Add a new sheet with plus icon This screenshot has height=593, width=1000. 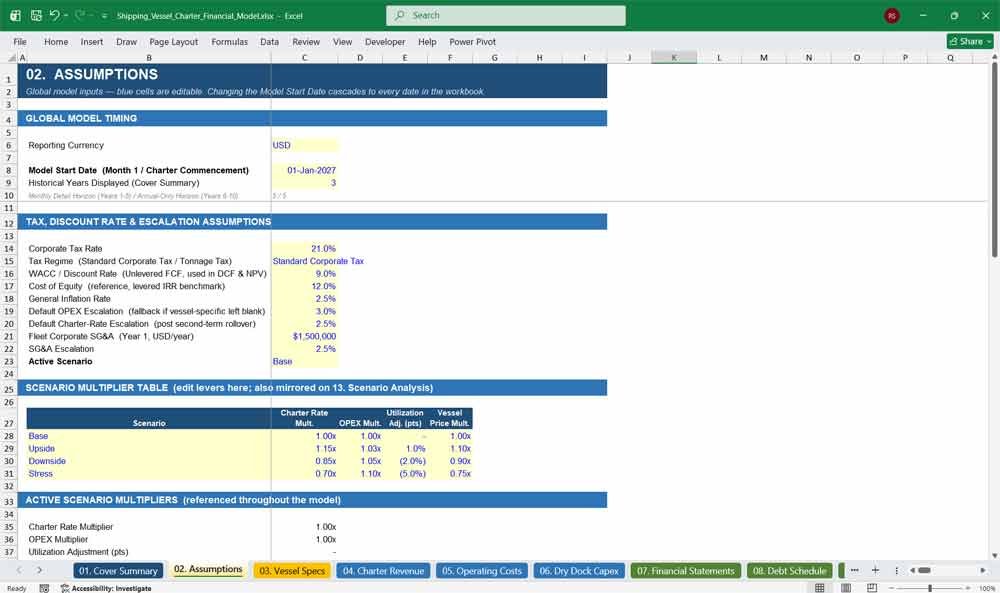(876, 570)
